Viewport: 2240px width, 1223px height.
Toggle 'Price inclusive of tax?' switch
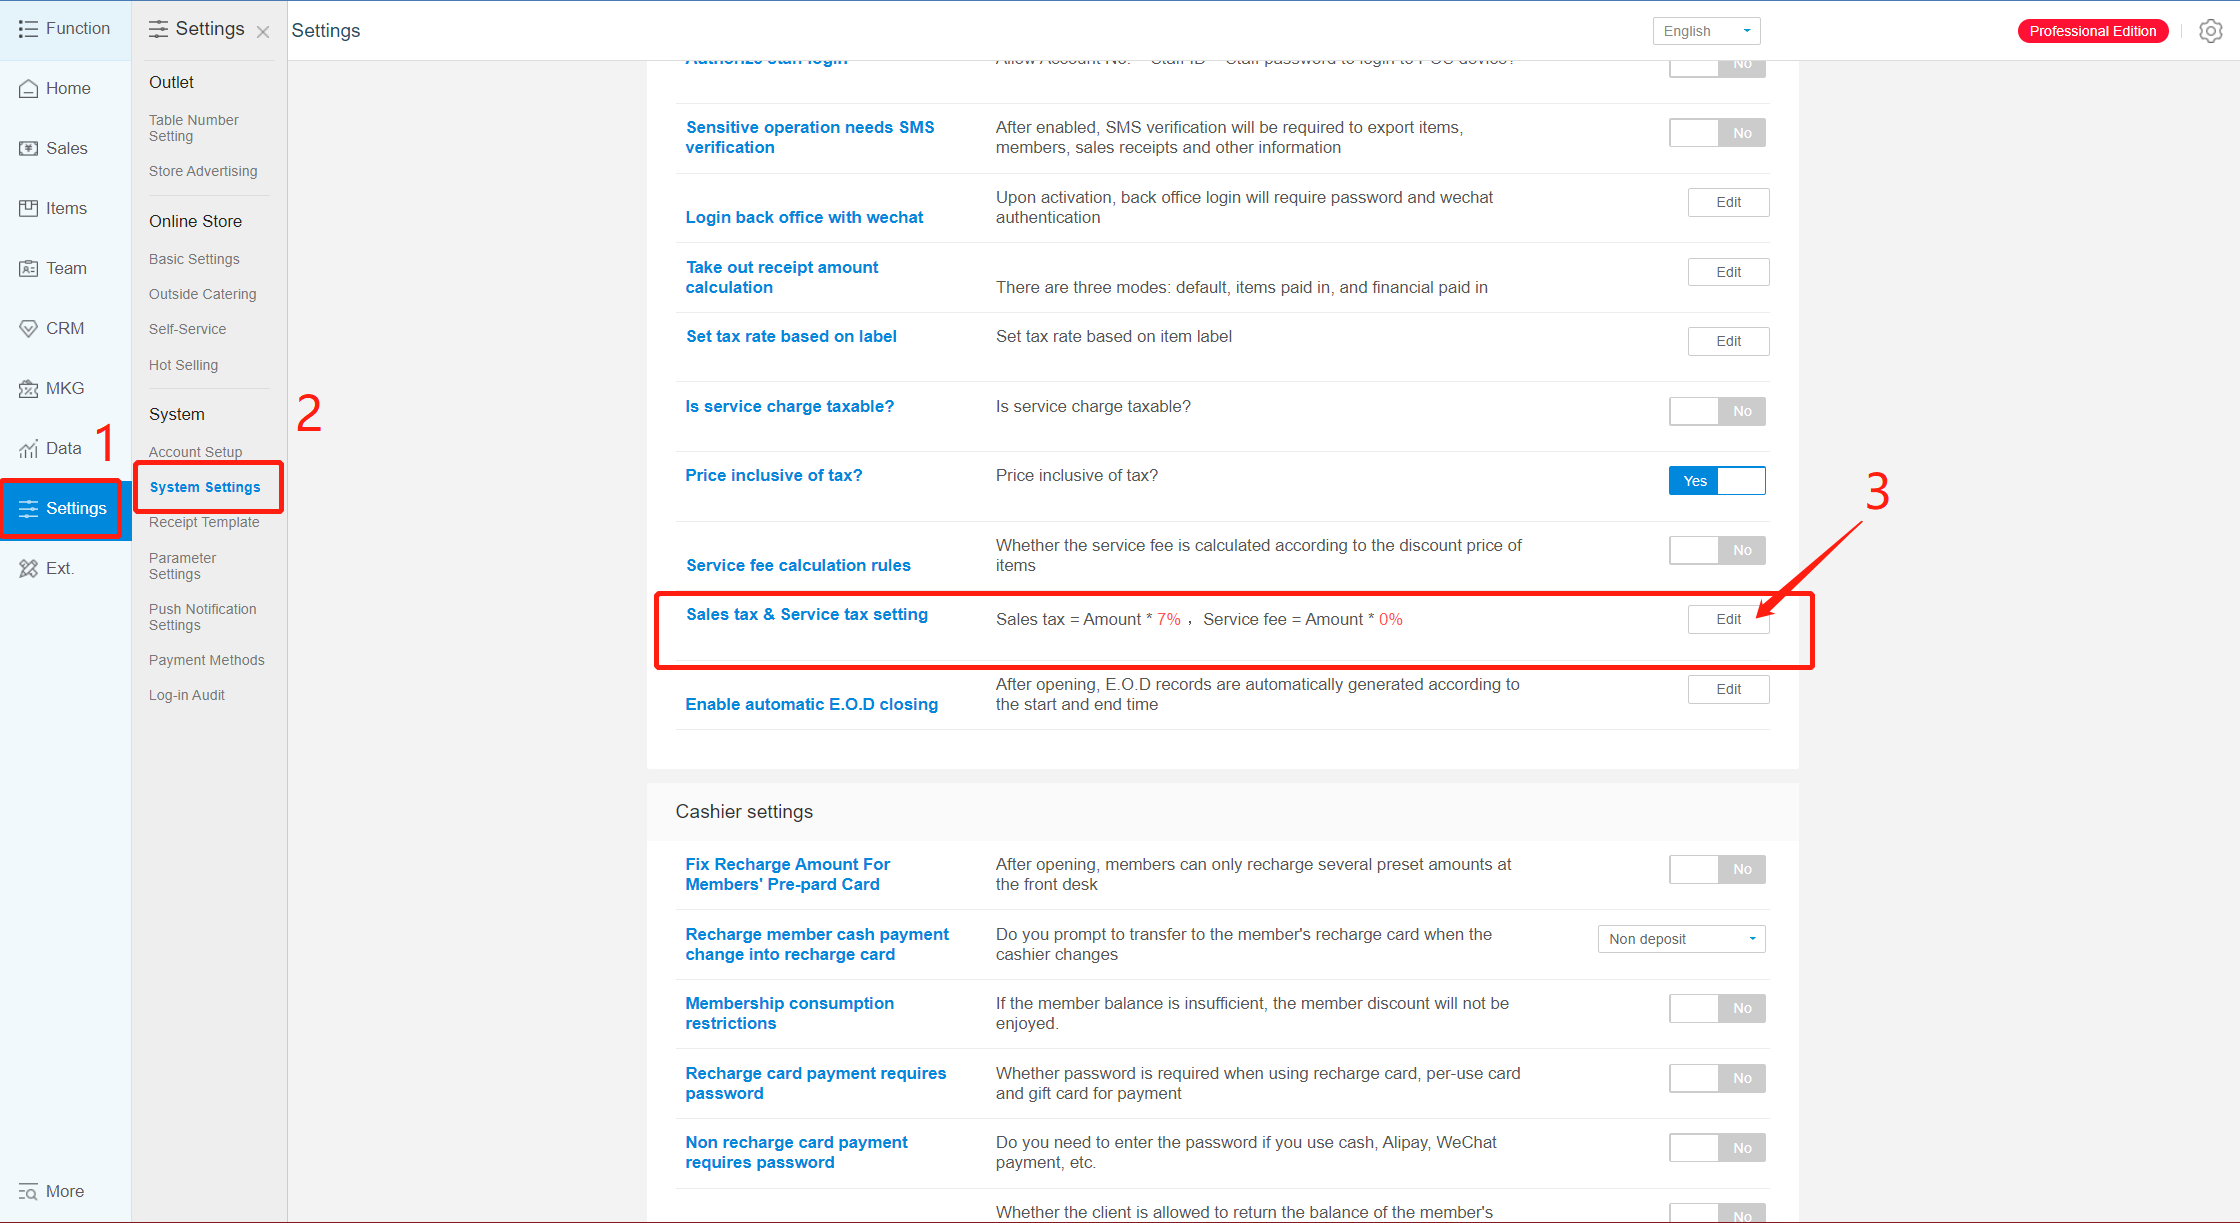[x=1716, y=481]
